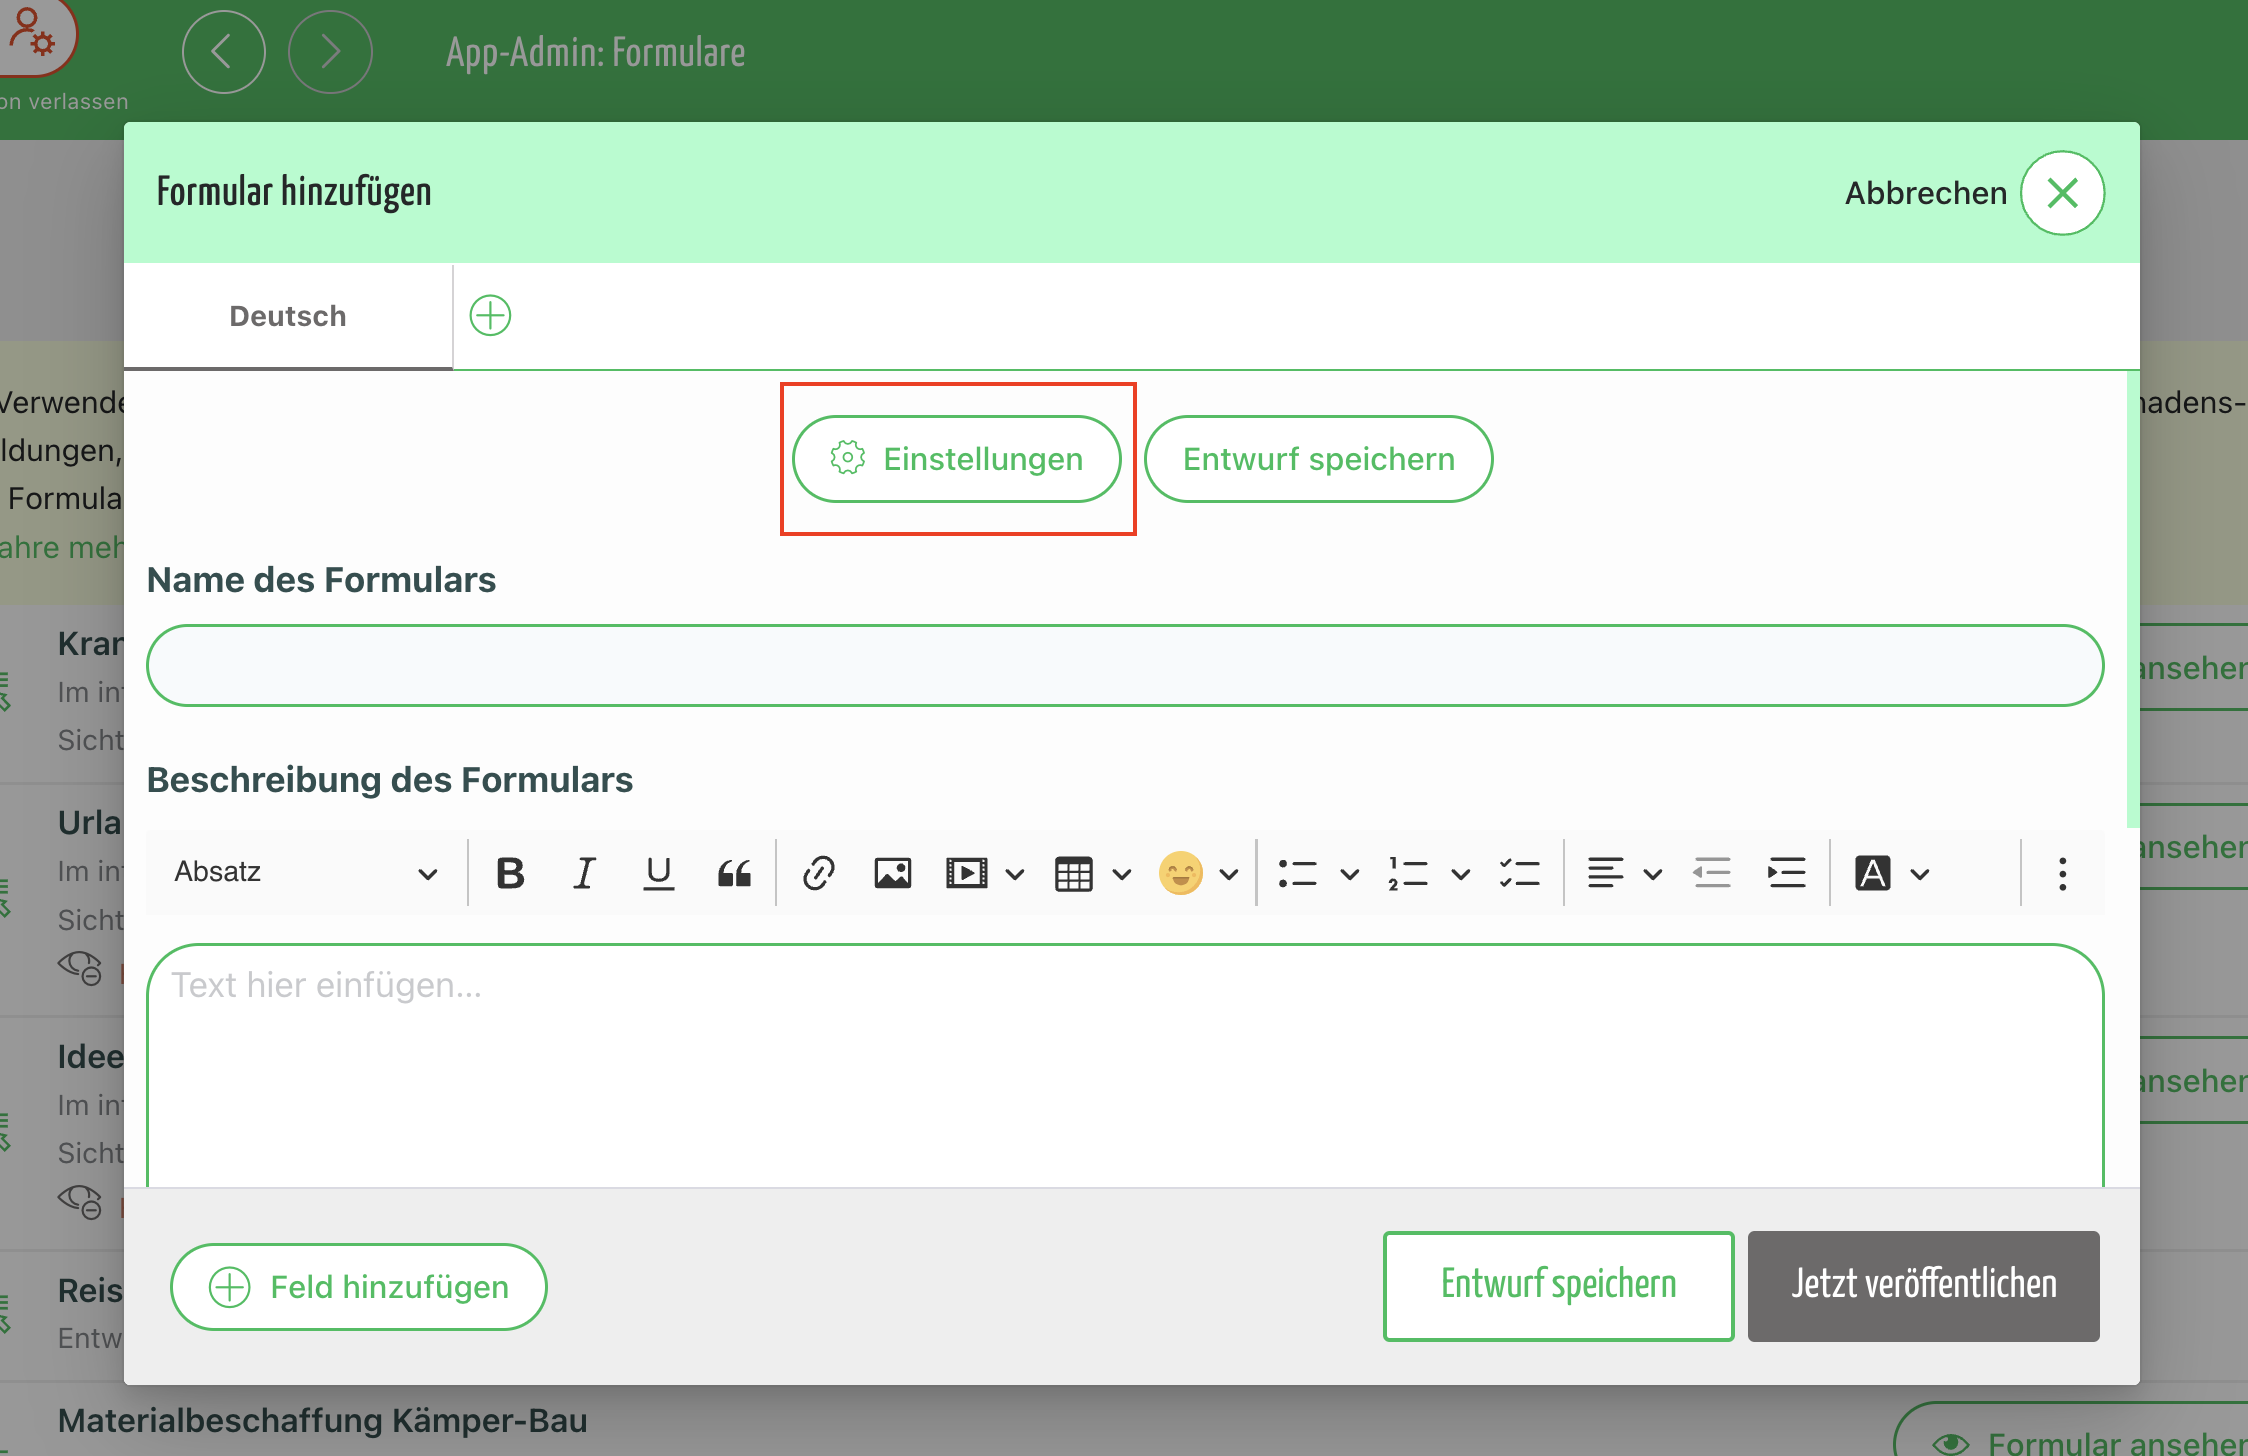The image size is (2248, 1456).
Task: Click the text alignment icon
Action: click(x=1605, y=873)
